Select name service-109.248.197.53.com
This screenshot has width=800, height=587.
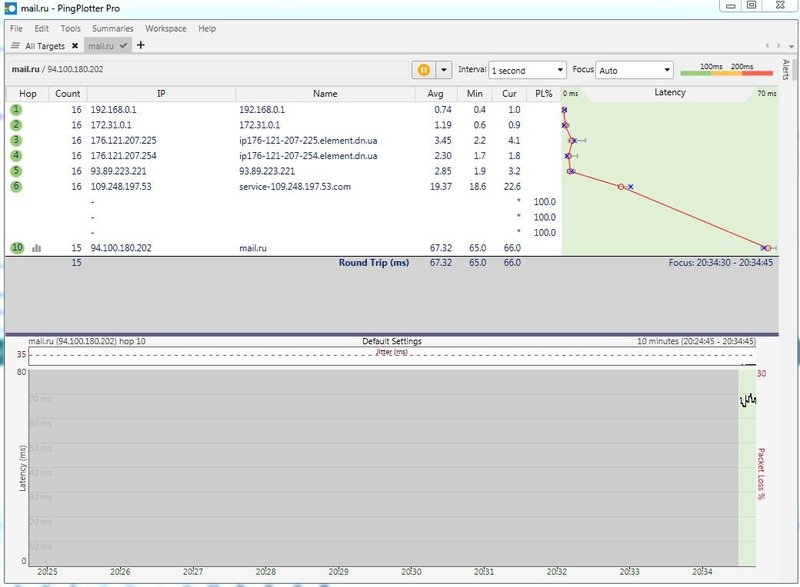pyautogui.click(x=295, y=187)
